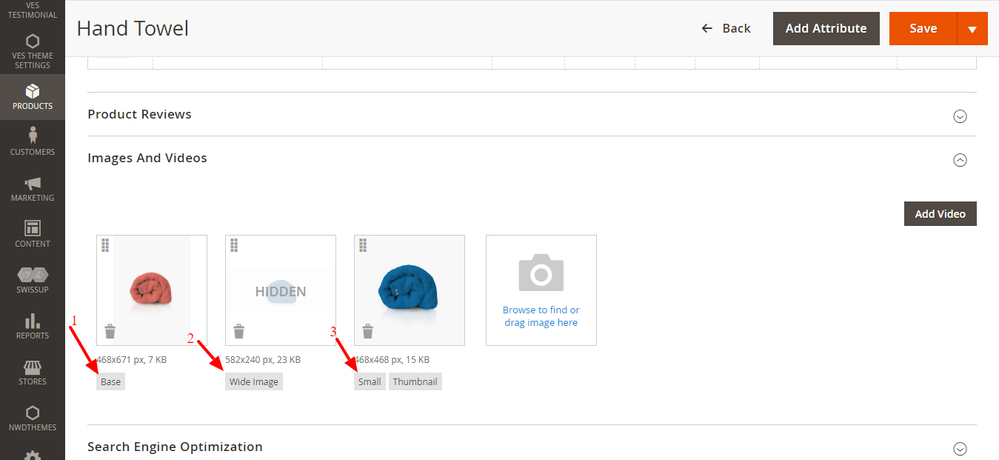
Task: Delete the blue towel image
Action: [368, 332]
